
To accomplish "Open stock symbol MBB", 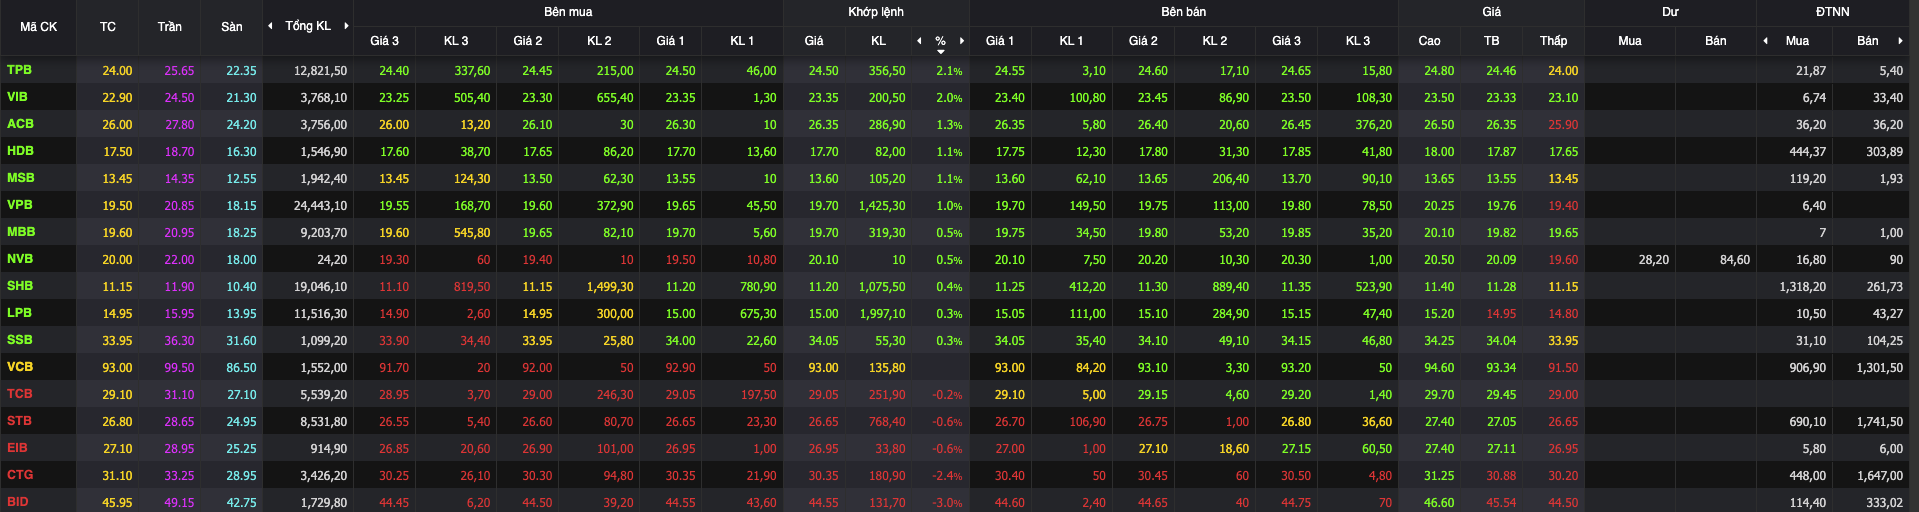I will coord(21,232).
